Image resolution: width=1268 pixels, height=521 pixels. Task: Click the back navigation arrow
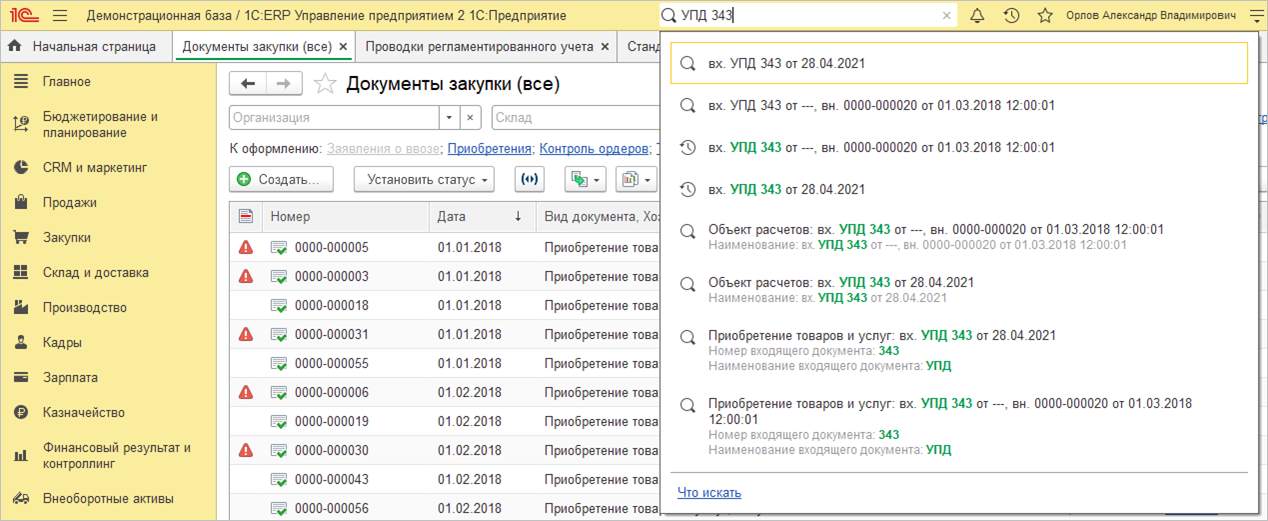click(x=248, y=84)
